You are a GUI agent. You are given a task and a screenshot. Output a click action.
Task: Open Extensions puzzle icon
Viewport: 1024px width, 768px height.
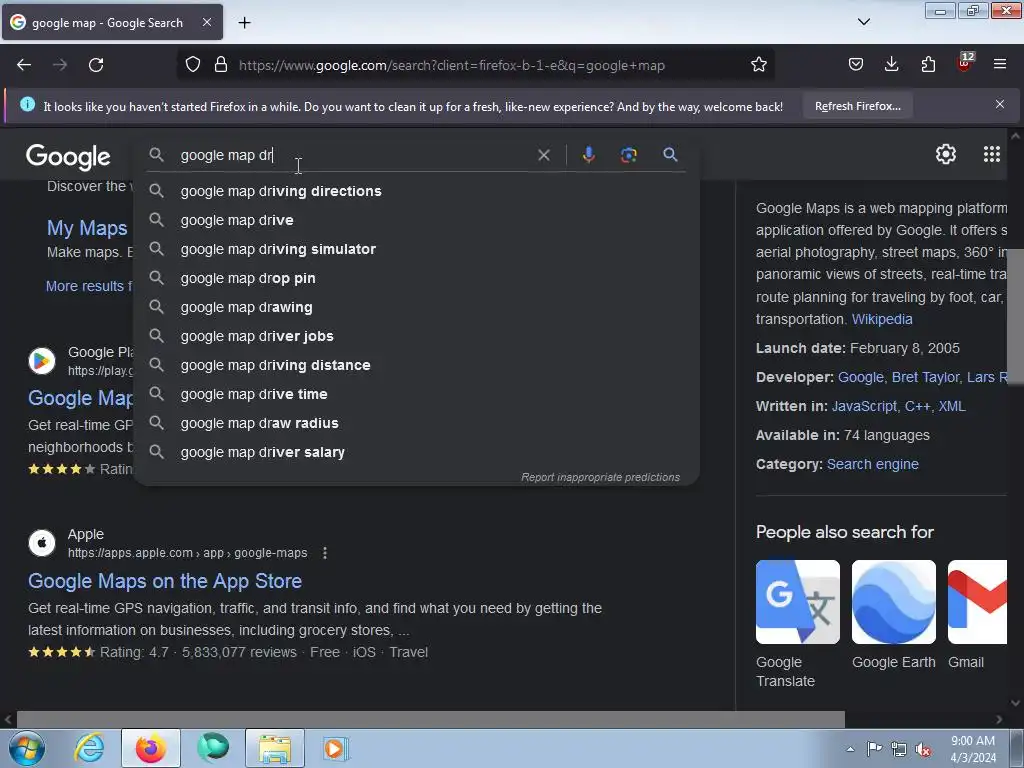pos(928,65)
